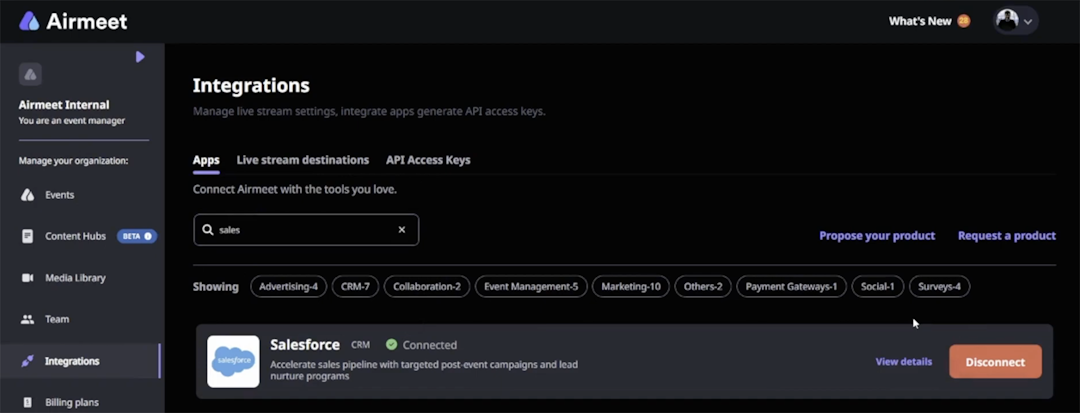This screenshot has width=1080, height=413.
Task: Click Request a product link
Action: point(1006,235)
